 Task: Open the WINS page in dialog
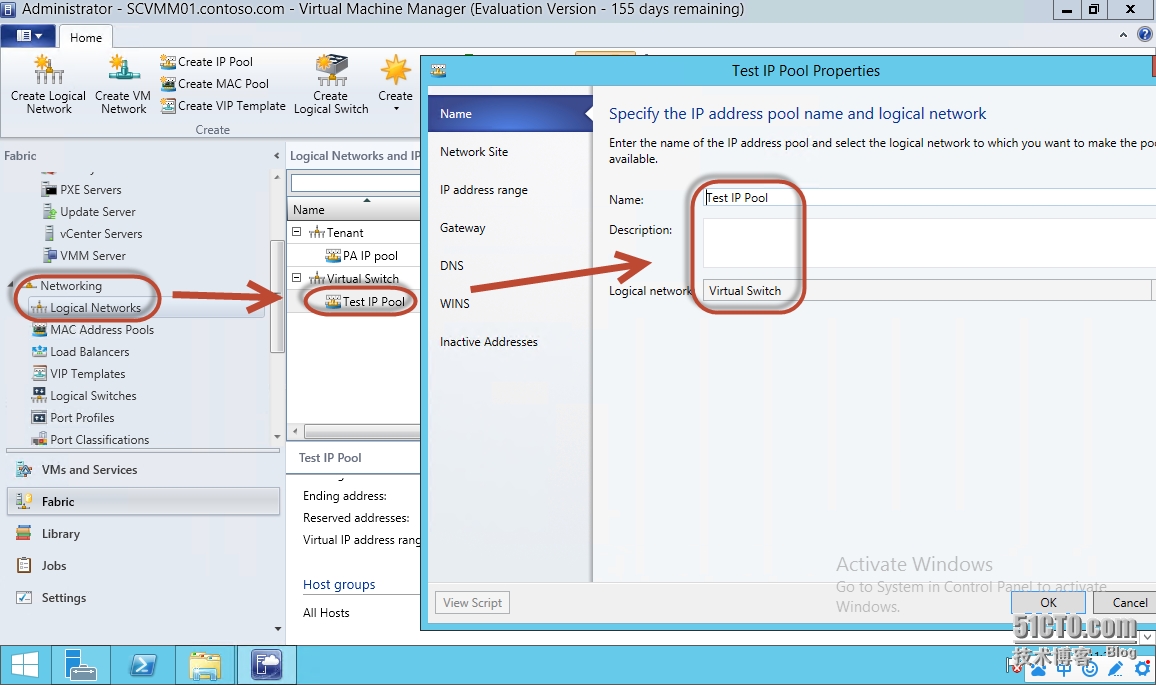(x=510, y=304)
